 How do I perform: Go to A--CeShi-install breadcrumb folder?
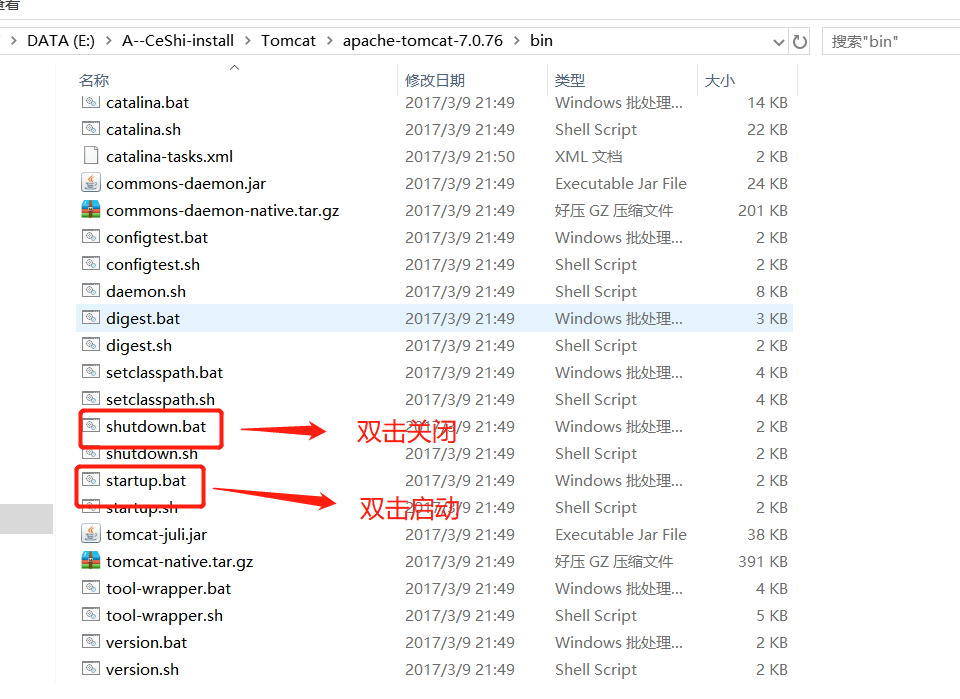point(178,41)
